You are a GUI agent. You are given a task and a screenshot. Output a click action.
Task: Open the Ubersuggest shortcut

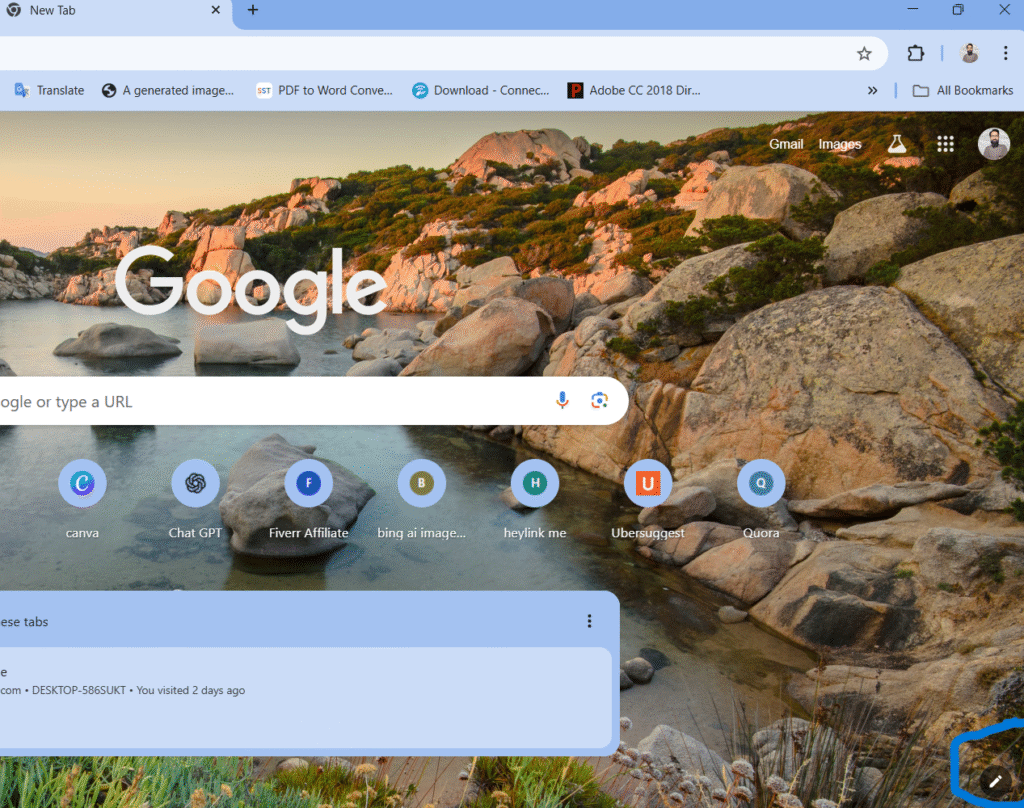click(x=648, y=483)
